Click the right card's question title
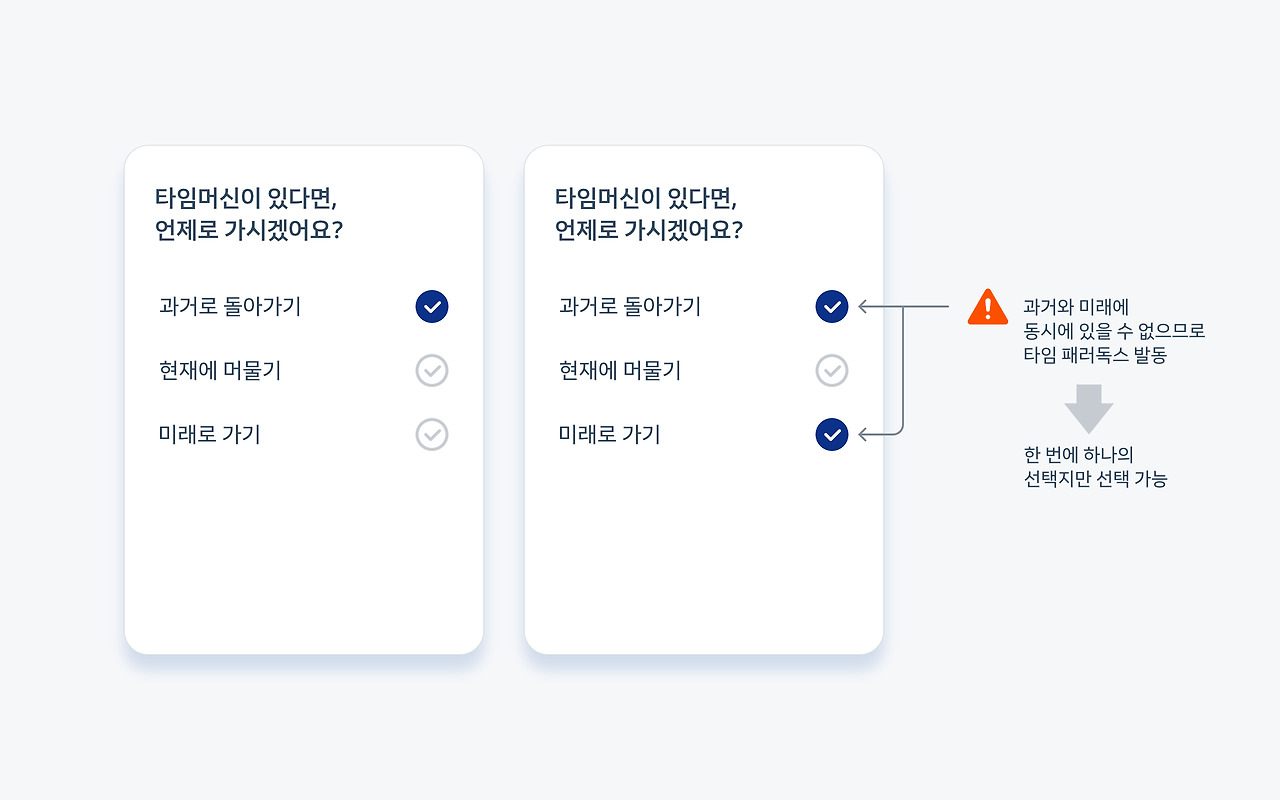1280x800 pixels. pos(649,213)
